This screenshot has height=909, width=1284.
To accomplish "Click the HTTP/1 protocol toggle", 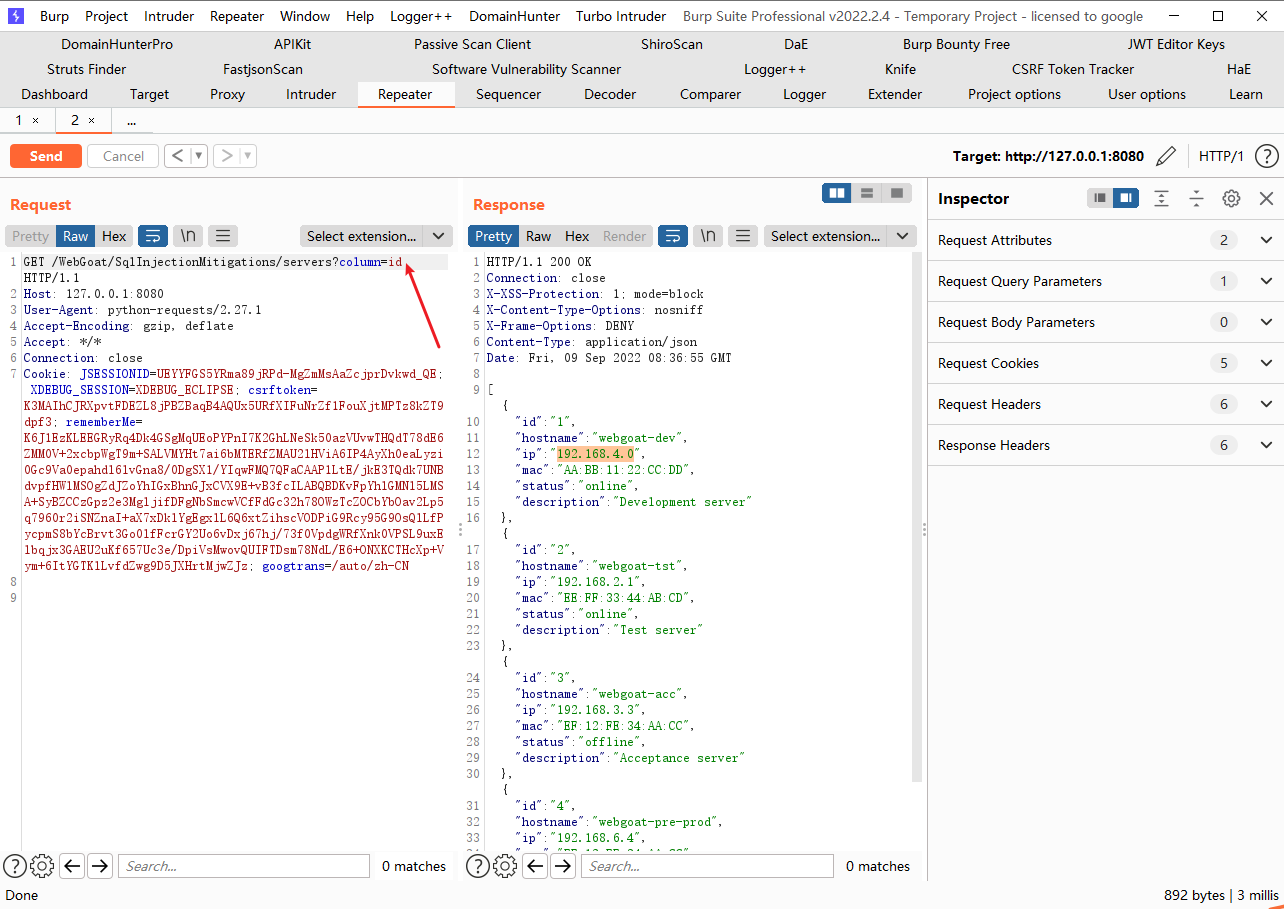I will [1221, 156].
